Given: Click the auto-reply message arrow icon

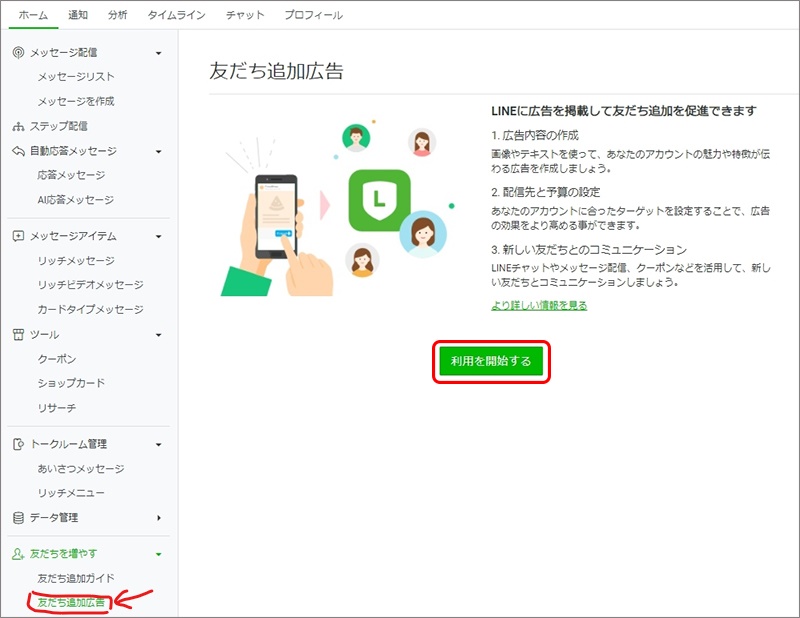Looking at the screenshot, I should click(18, 151).
